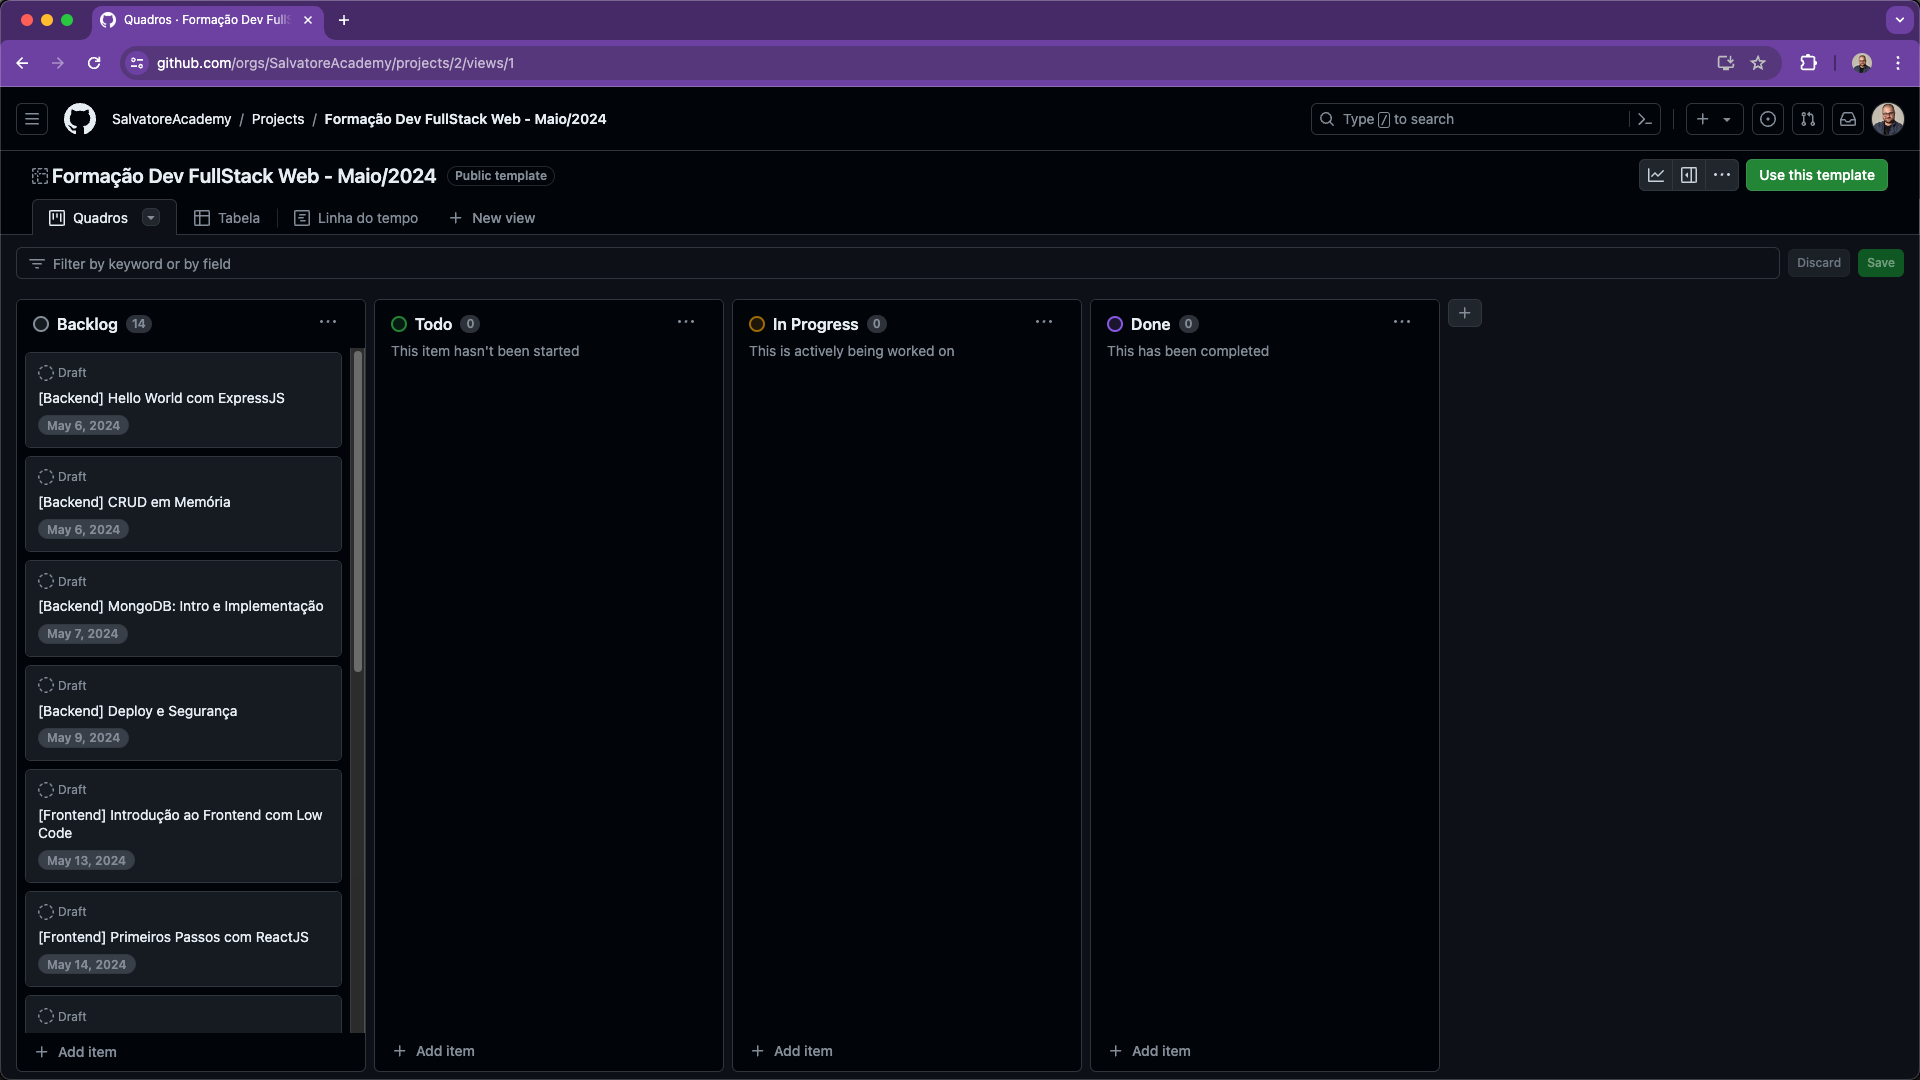This screenshot has width=1920, height=1080.
Task: Open the global navigation hamburger menu
Action: [32, 119]
